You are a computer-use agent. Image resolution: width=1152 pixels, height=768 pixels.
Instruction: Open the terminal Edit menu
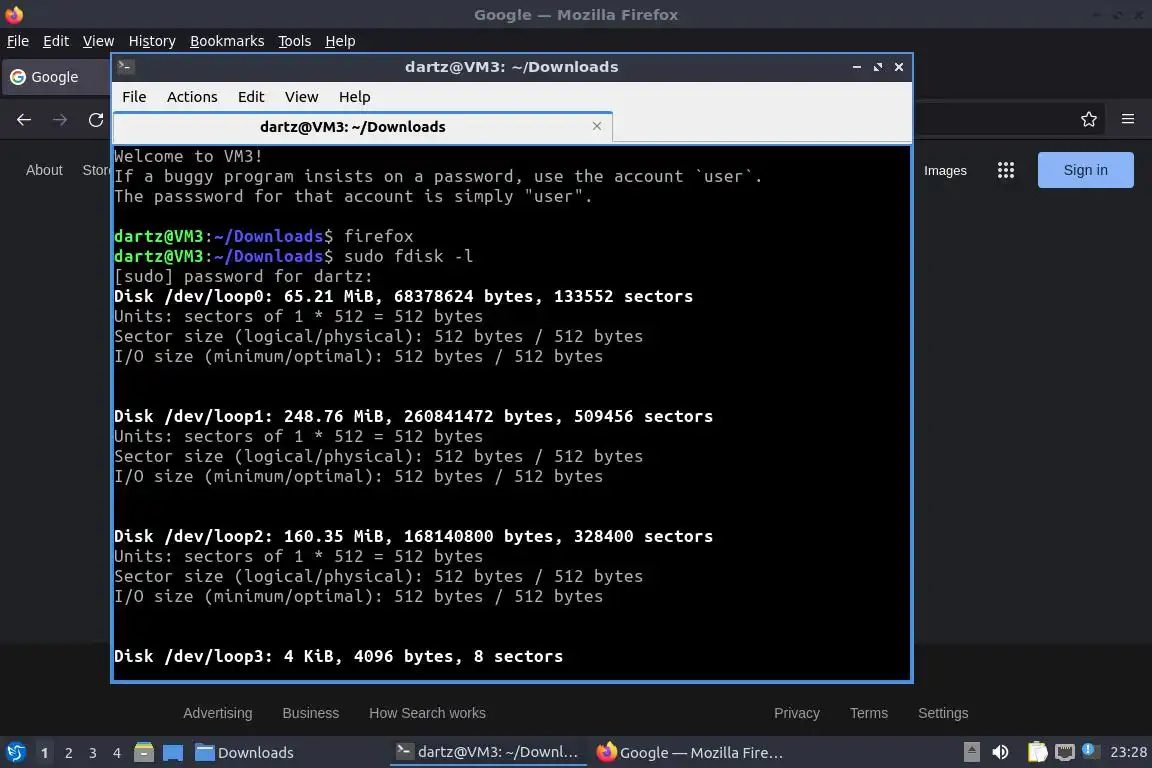251,97
